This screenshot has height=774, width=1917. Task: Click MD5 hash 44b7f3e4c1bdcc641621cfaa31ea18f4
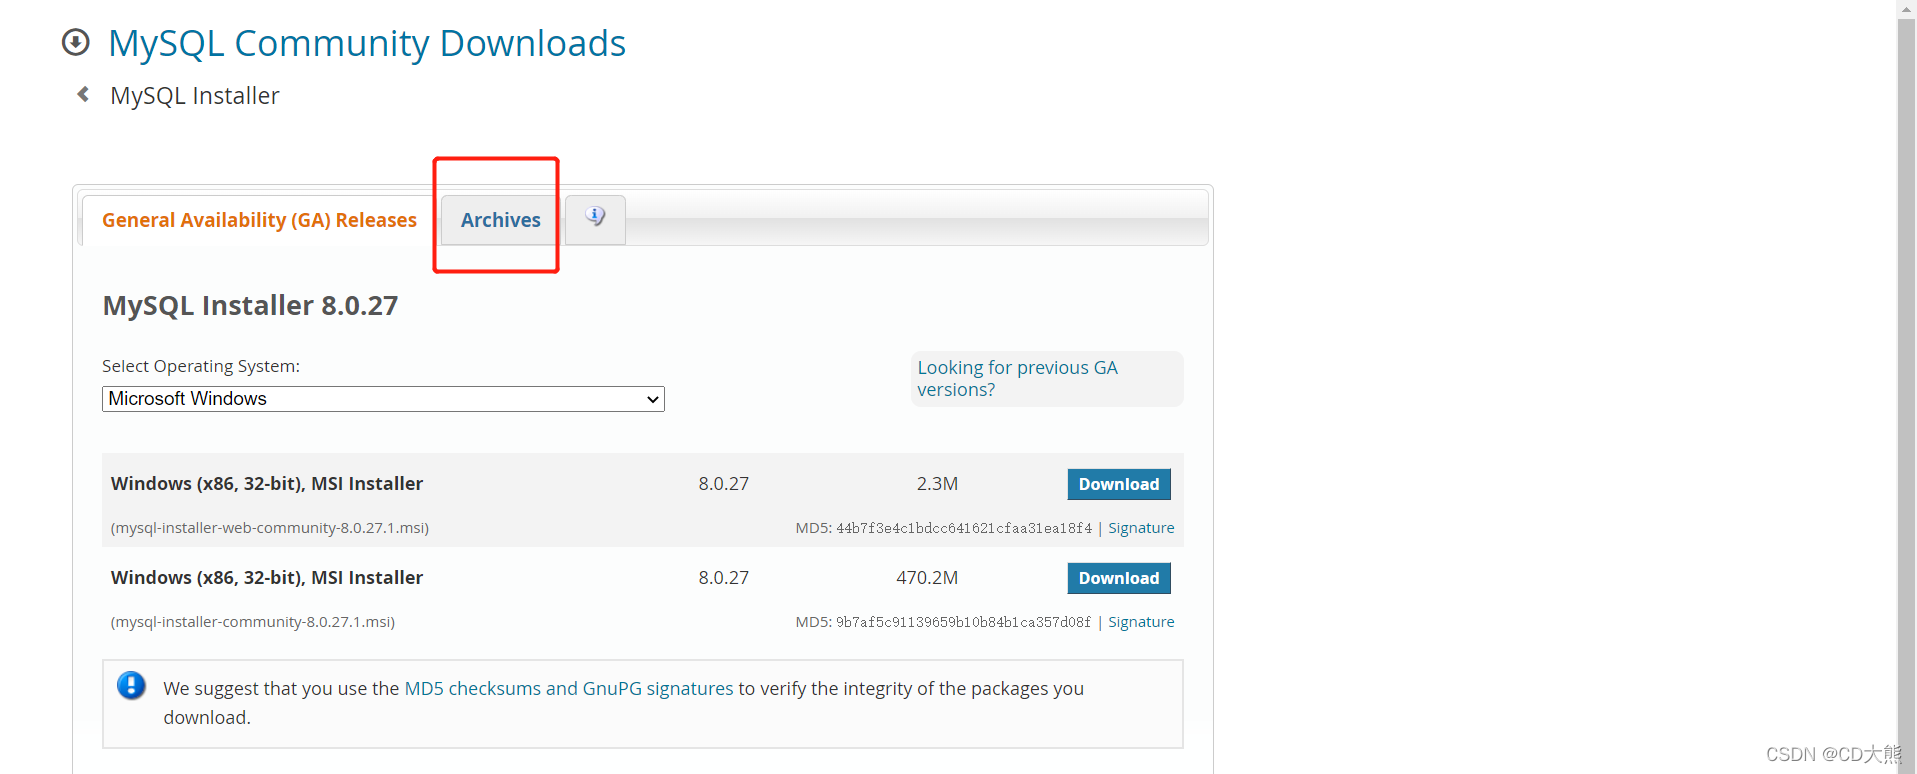tap(964, 528)
